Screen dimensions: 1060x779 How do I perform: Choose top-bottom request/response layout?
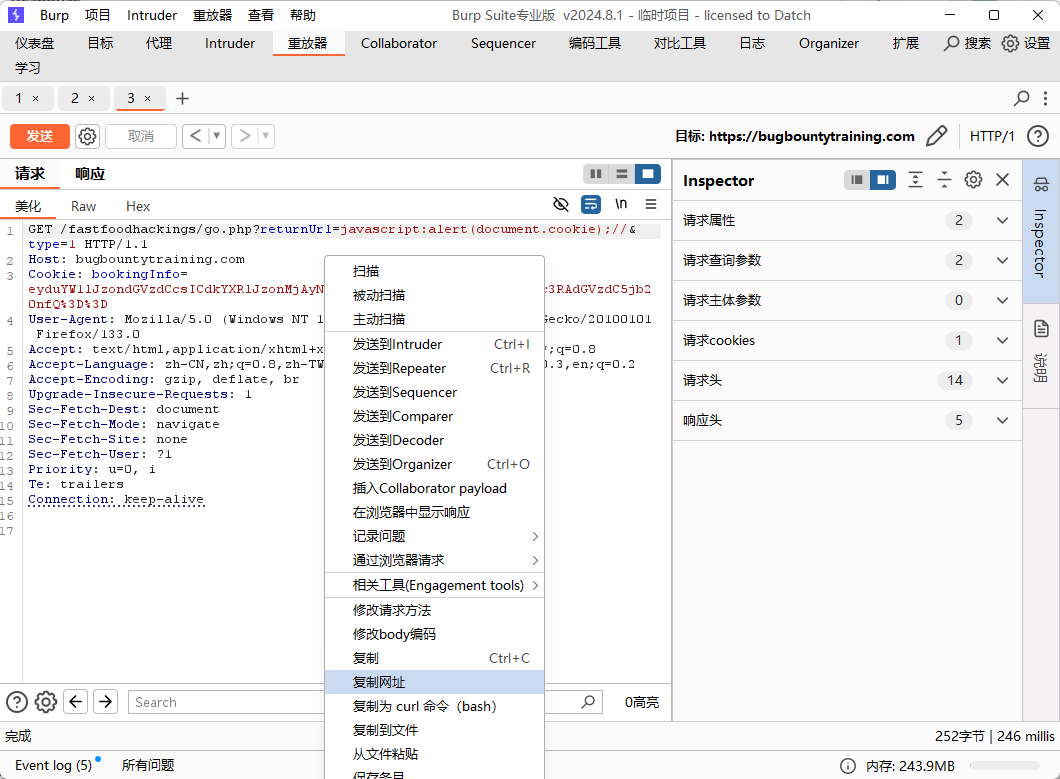click(621, 174)
